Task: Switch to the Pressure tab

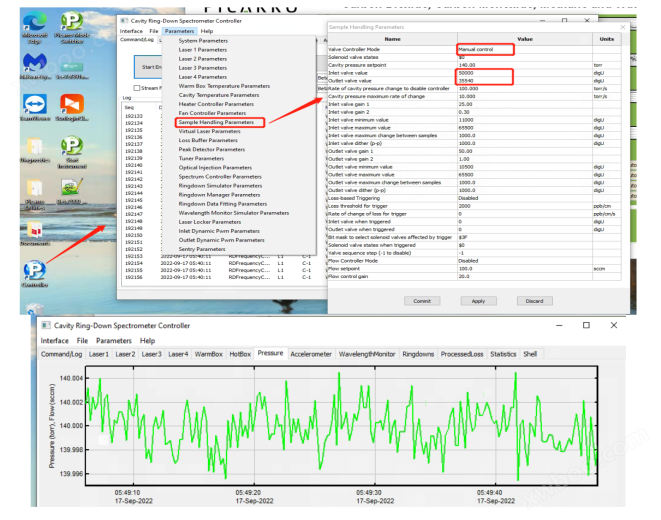Action: click(x=270, y=353)
